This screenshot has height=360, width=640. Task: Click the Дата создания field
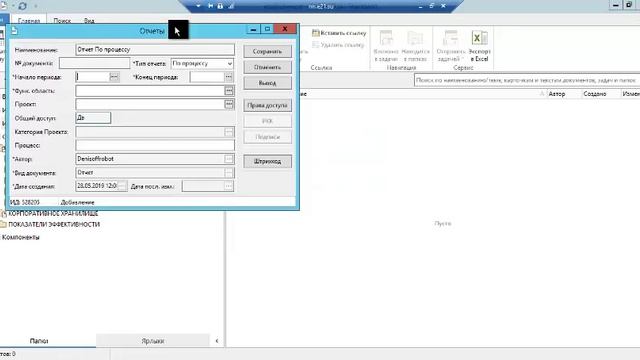pyautogui.click(x=96, y=186)
